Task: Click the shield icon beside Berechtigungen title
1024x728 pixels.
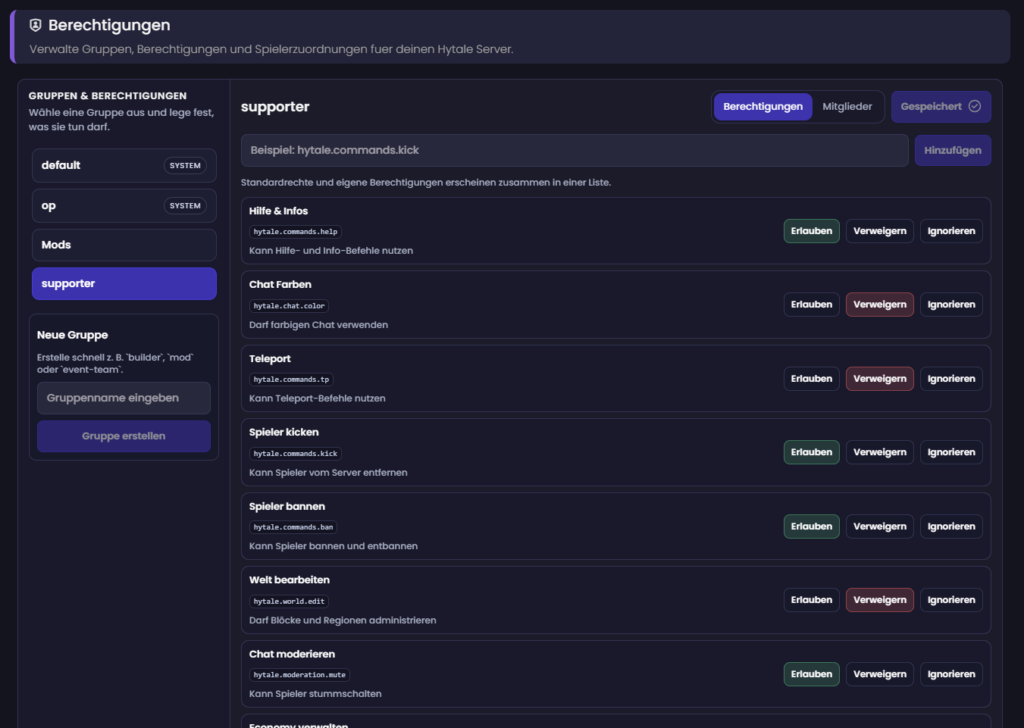Action: 36,26
